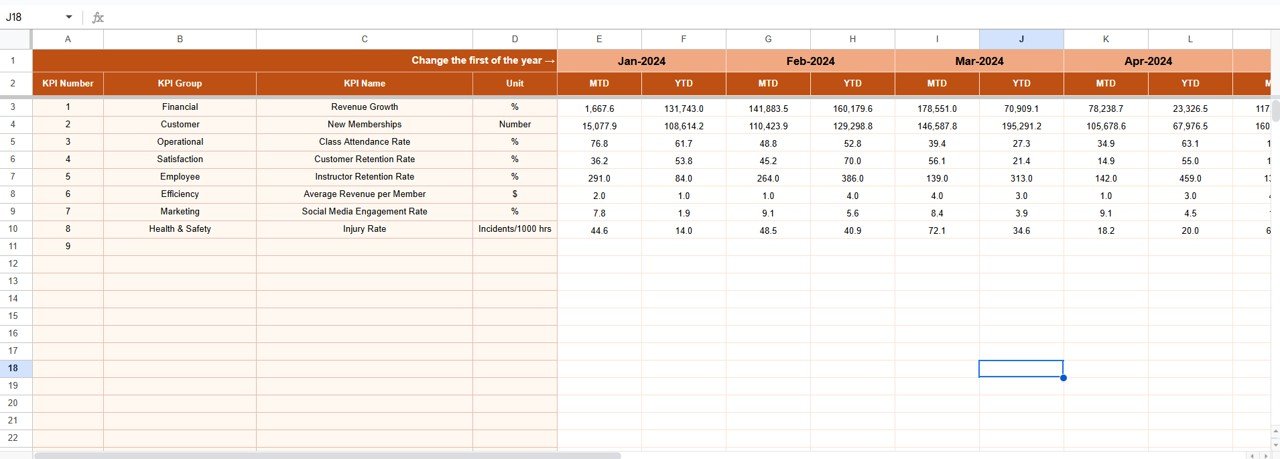Click the fx insert function icon
The image size is (1280, 459).
[98, 17]
